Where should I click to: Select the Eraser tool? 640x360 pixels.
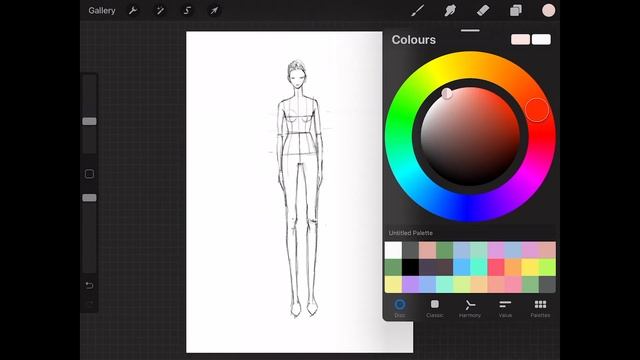483,11
